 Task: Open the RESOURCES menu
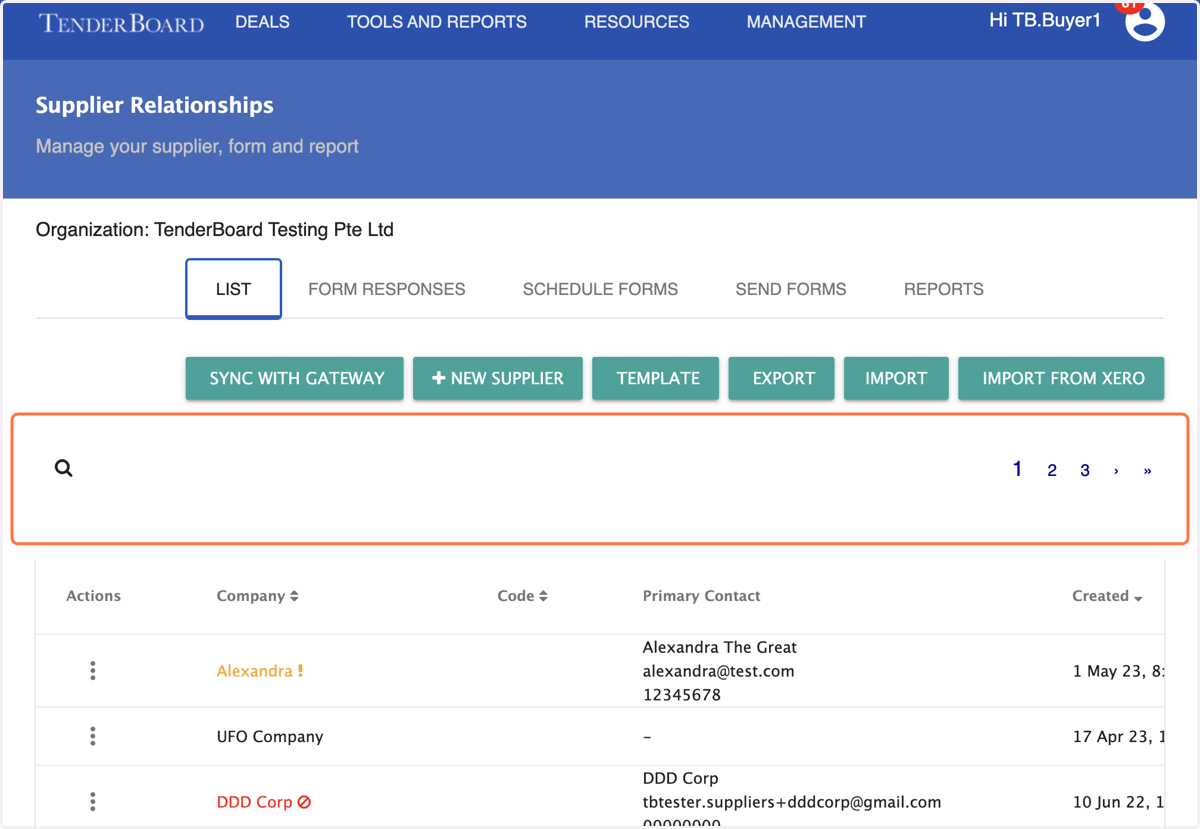(637, 22)
